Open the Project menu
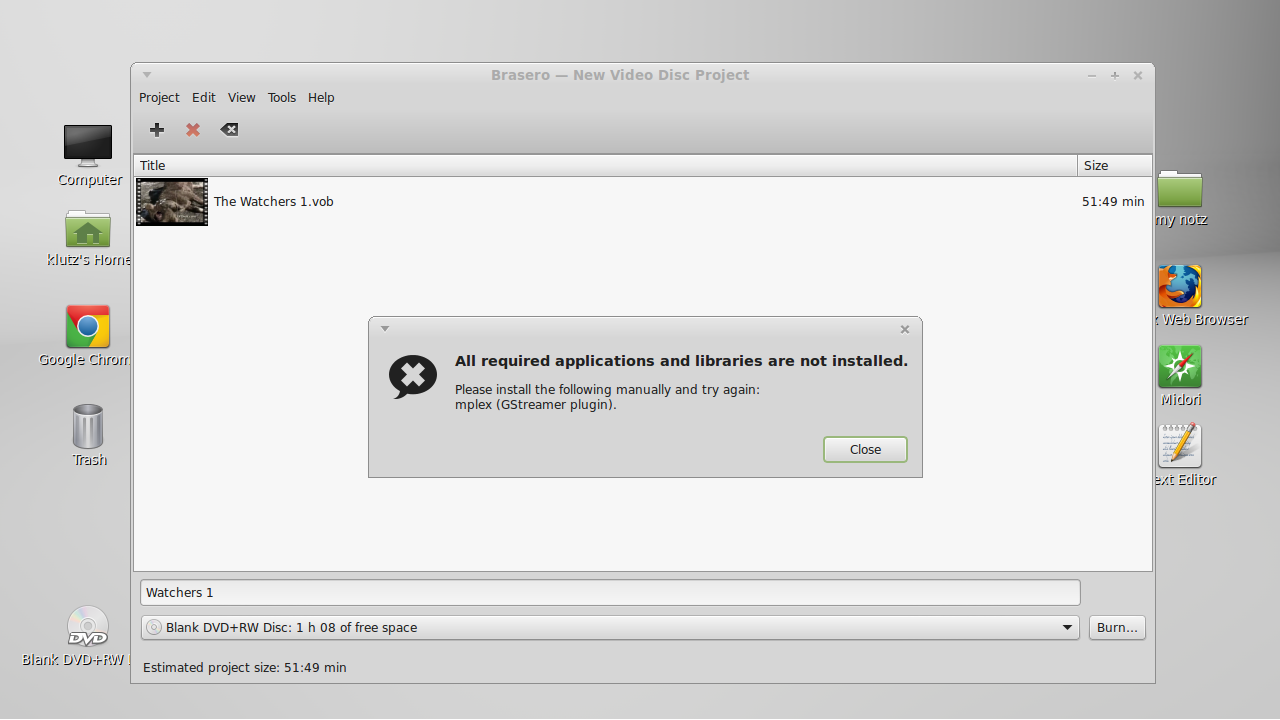This screenshot has width=1280, height=720. (x=159, y=97)
